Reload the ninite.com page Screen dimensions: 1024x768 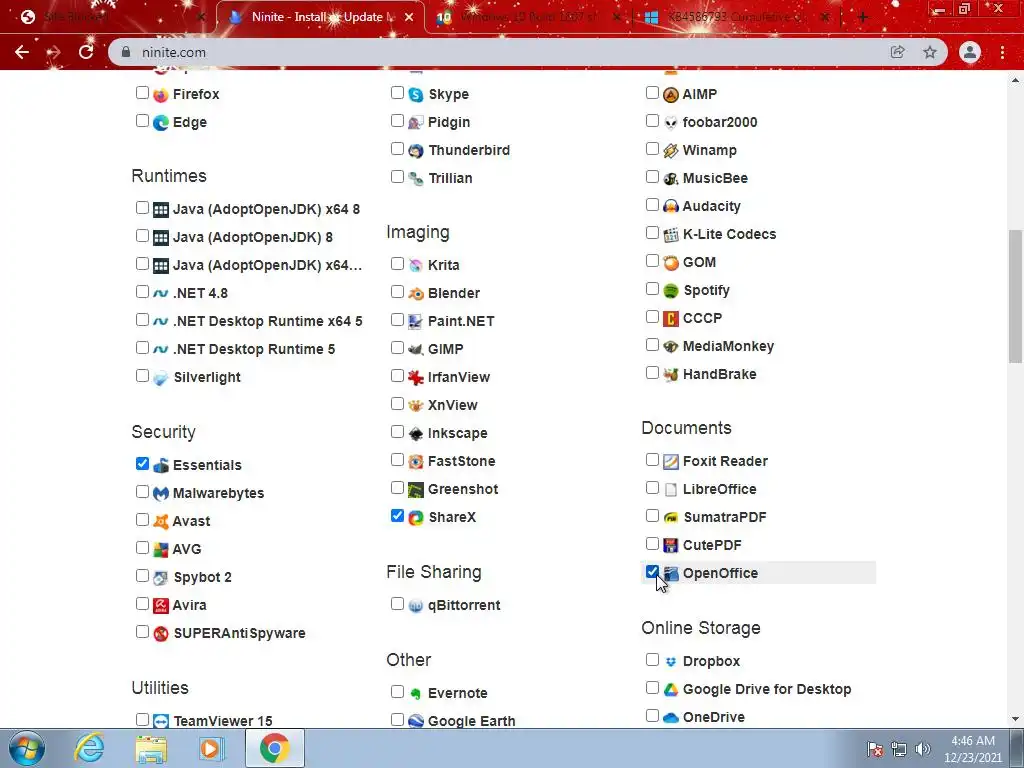click(x=86, y=52)
